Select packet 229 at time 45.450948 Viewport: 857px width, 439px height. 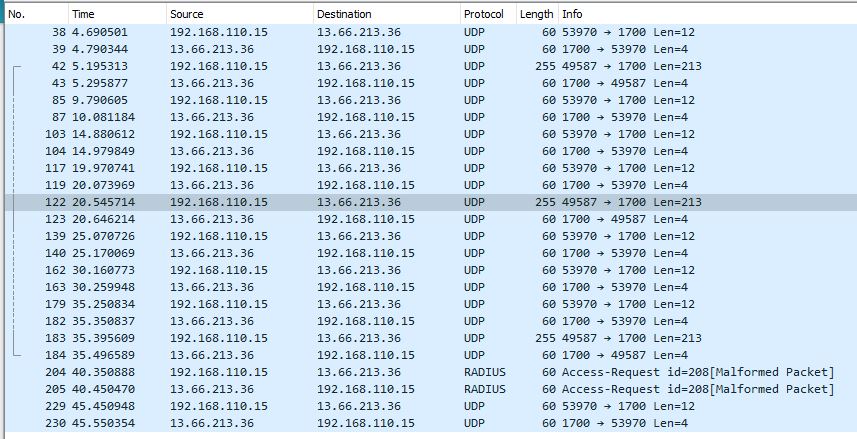coord(431,406)
